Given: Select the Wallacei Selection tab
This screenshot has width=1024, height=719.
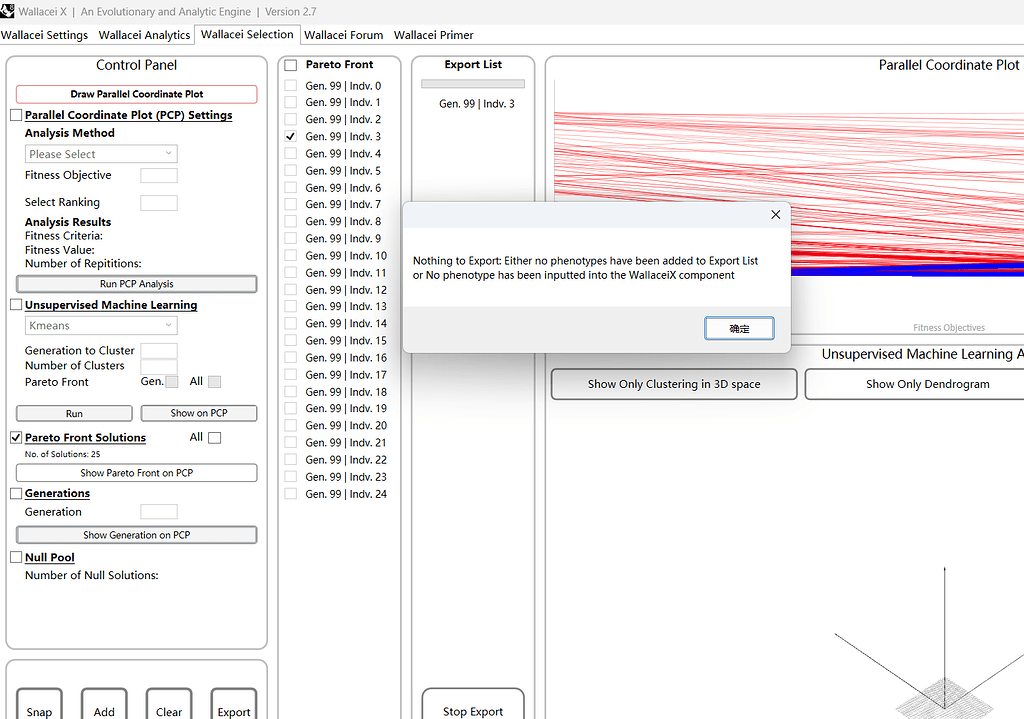Looking at the screenshot, I should (x=247, y=34).
